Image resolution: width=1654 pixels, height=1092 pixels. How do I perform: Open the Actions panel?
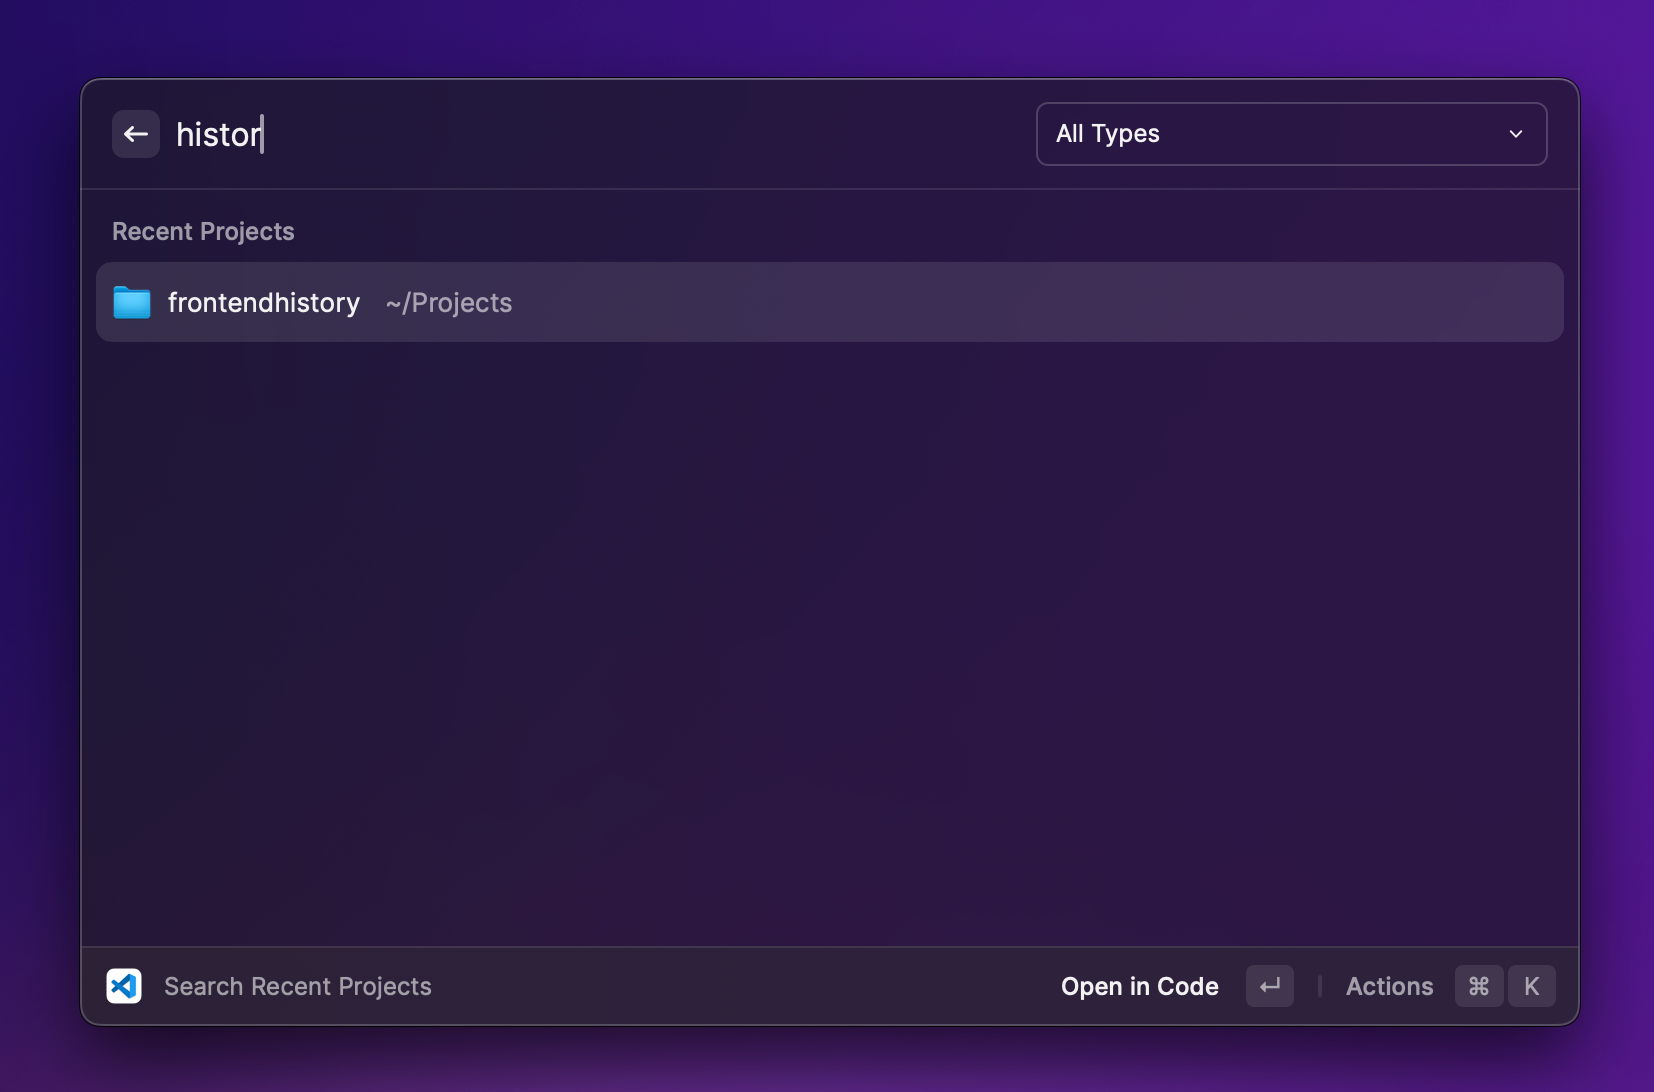pos(1390,986)
